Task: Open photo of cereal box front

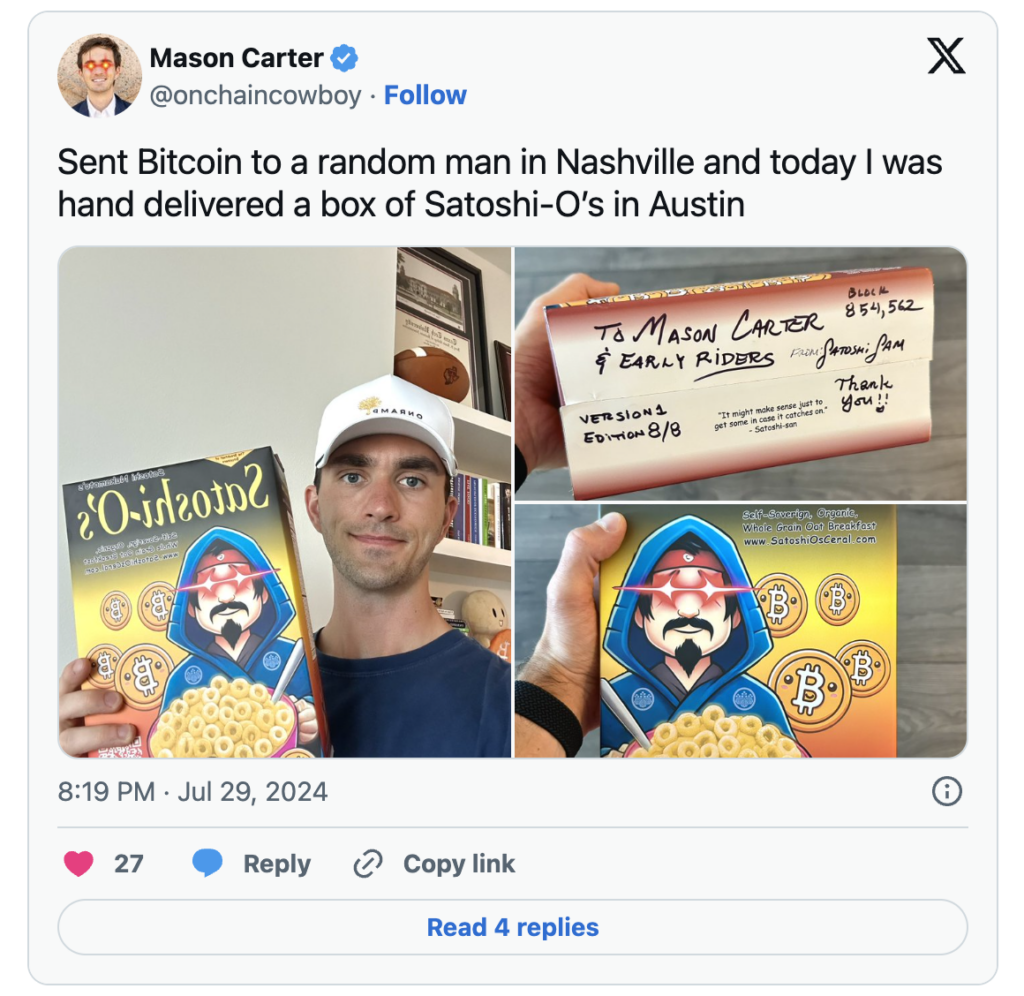Action: (741, 631)
